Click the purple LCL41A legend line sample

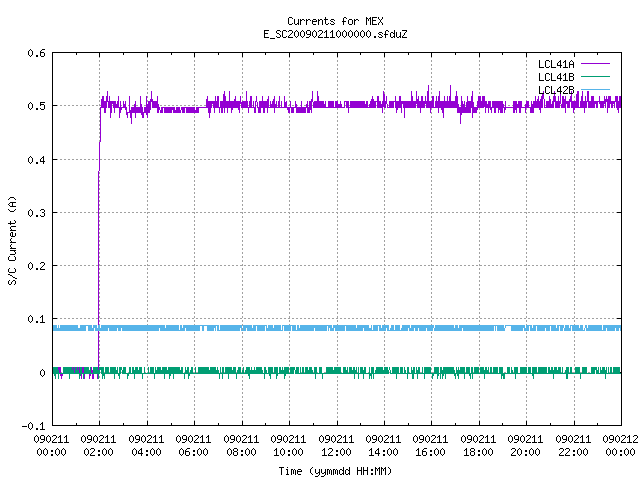(x=595, y=64)
